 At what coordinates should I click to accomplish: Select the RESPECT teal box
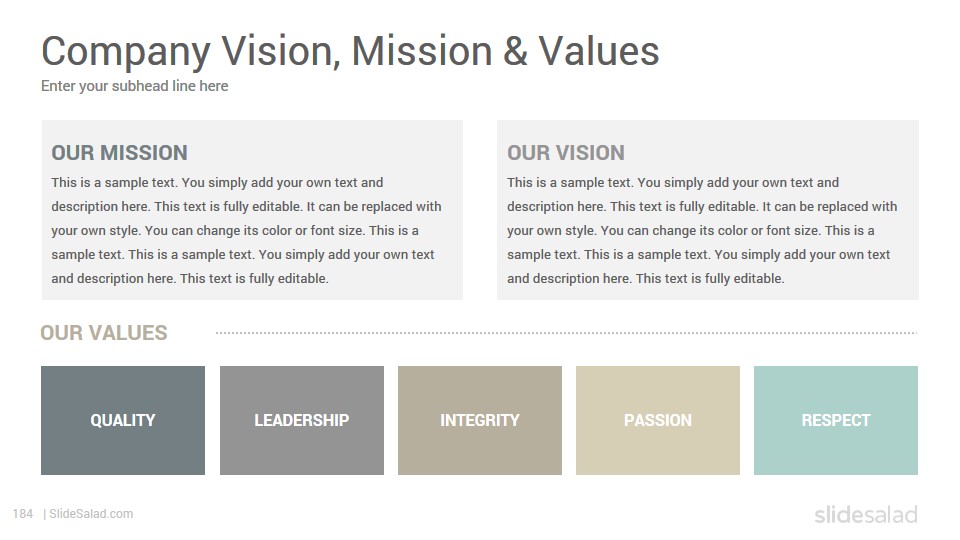[836, 421]
